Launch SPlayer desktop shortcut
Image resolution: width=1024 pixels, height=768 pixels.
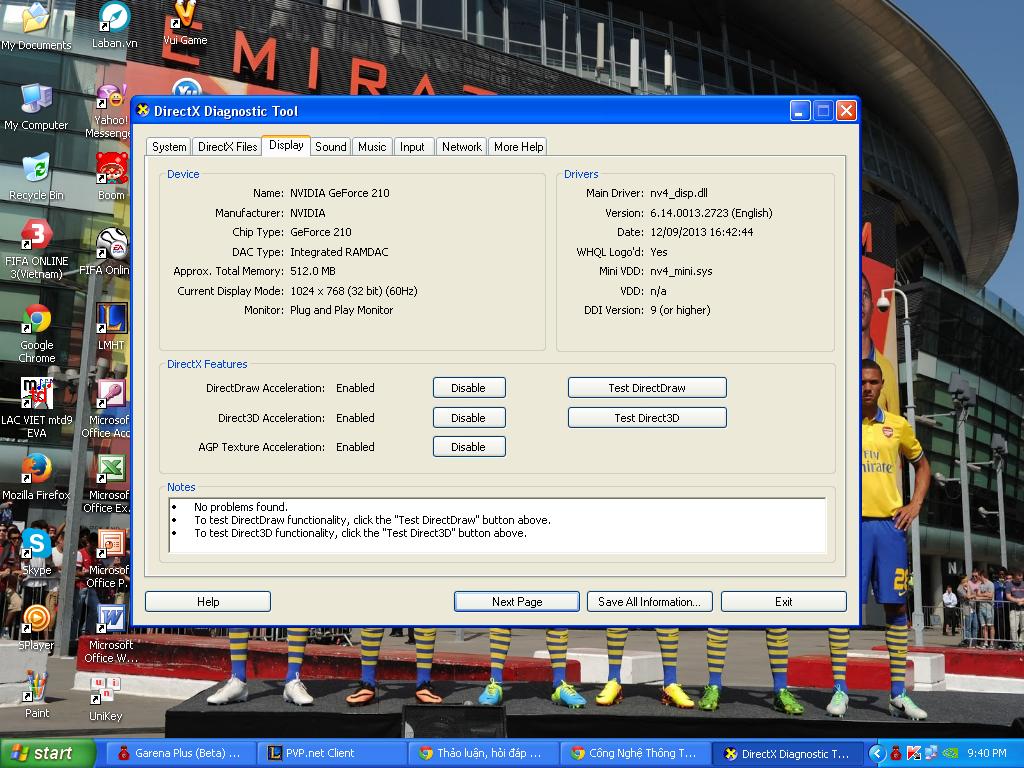(x=37, y=627)
